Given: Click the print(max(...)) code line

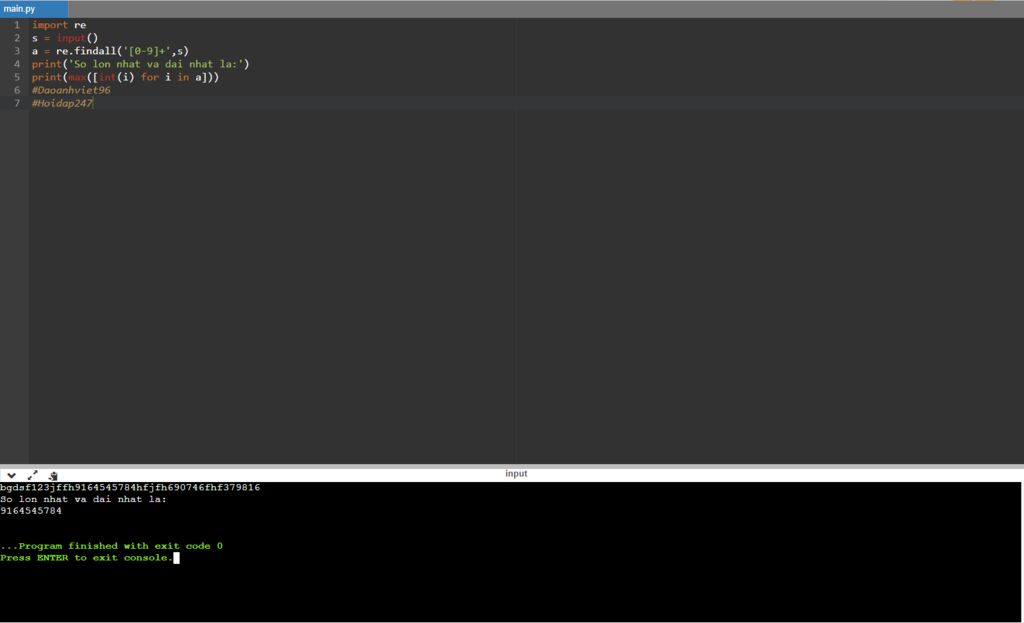Looking at the screenshot, I should (125, 77).
